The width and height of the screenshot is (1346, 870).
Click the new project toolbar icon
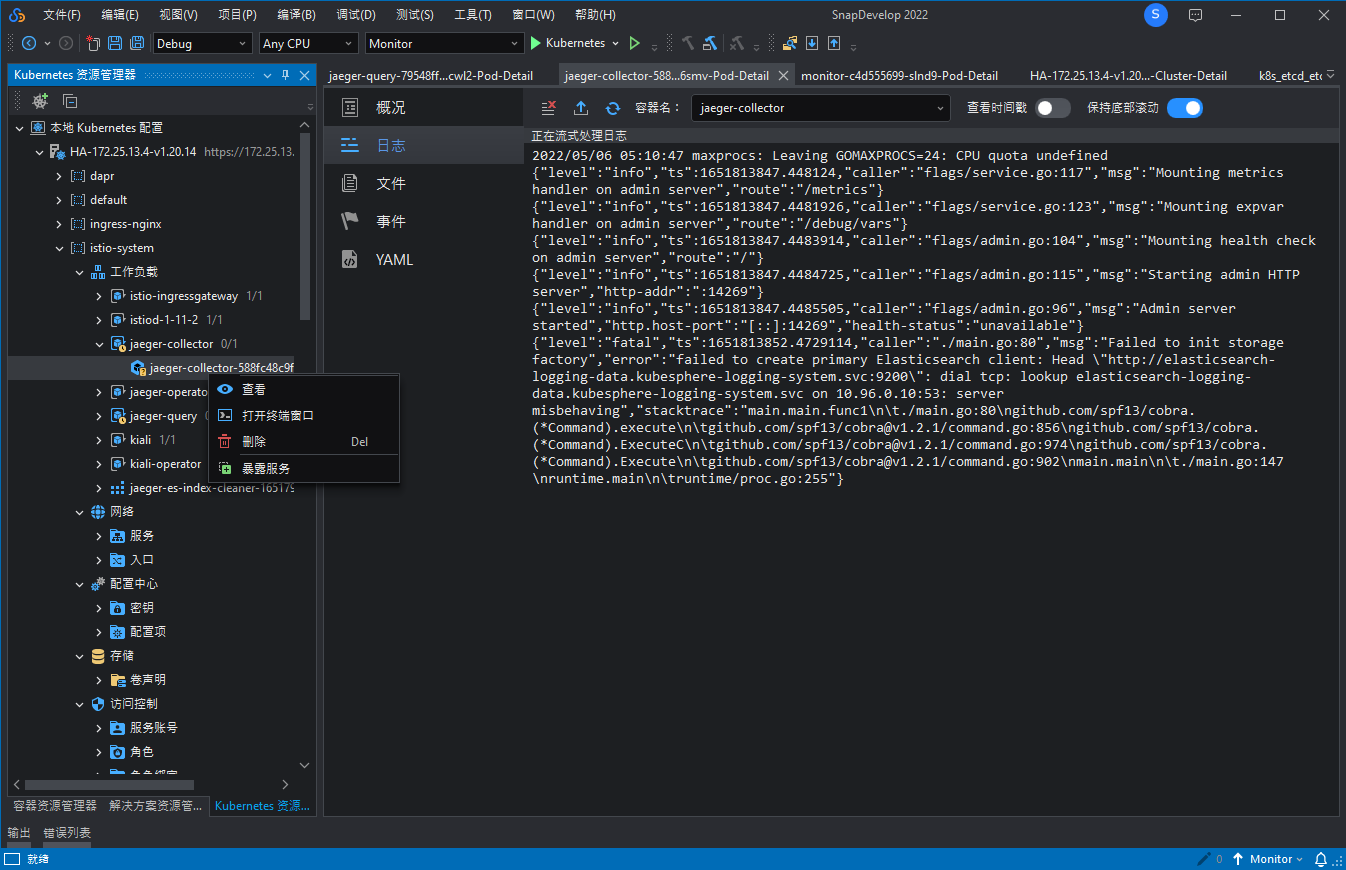93,43
